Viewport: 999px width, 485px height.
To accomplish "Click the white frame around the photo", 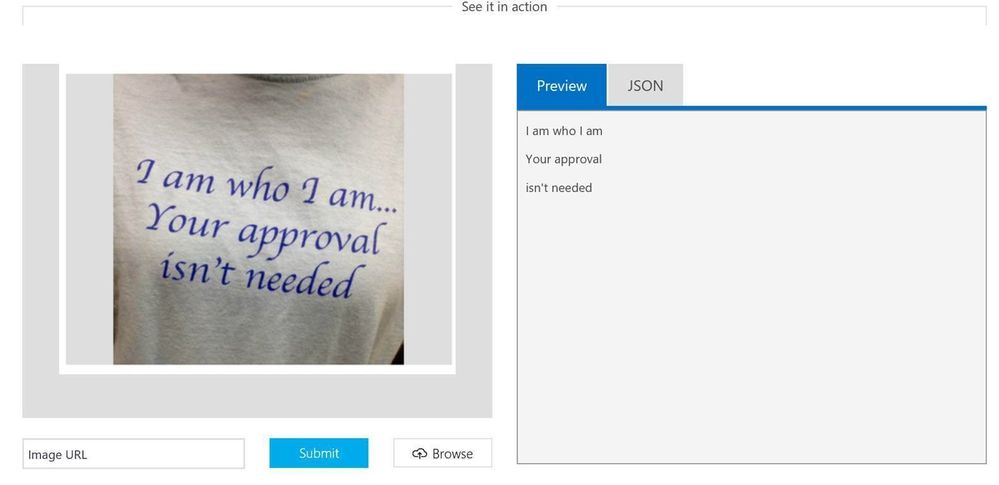I will pyautogui.click(x=257, y=370).
